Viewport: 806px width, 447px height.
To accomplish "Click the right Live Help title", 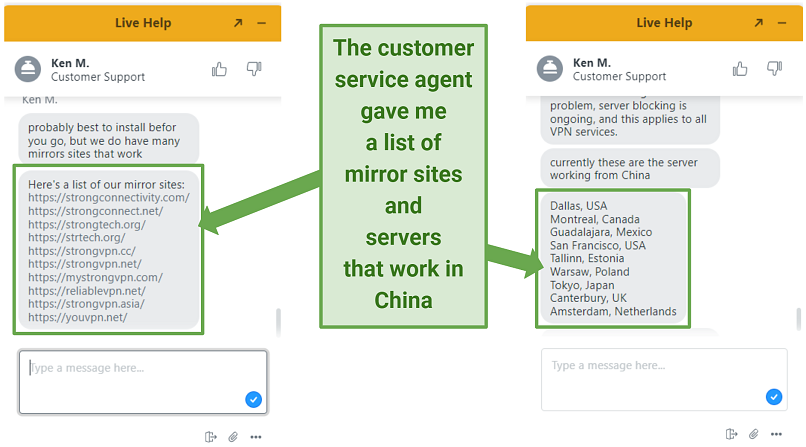I will coord(664,23).
